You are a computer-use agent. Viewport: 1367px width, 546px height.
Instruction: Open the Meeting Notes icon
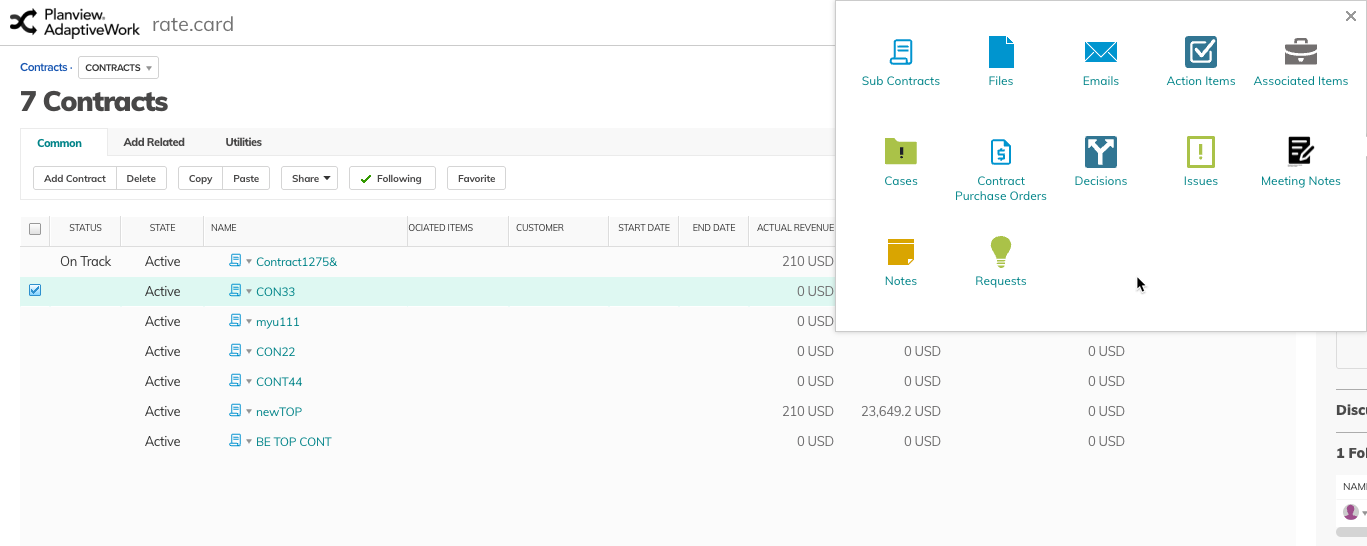click(1301, 152)
